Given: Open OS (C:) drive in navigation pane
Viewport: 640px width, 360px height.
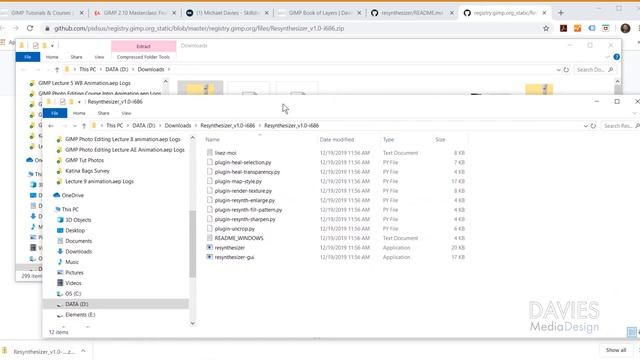Looking at the screenshot, I should coord(73,294).
